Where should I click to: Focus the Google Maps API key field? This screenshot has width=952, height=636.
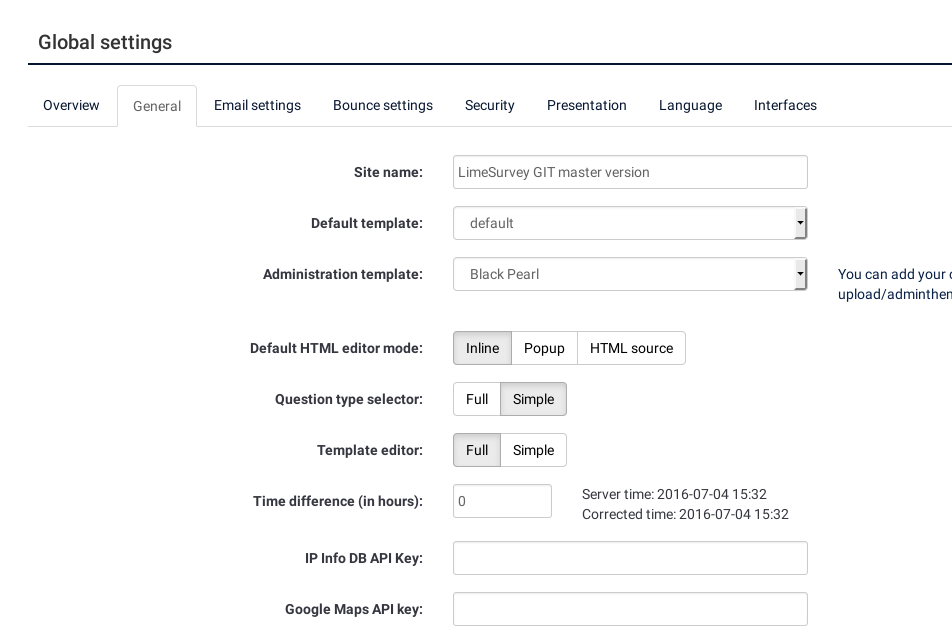[630, 609]
